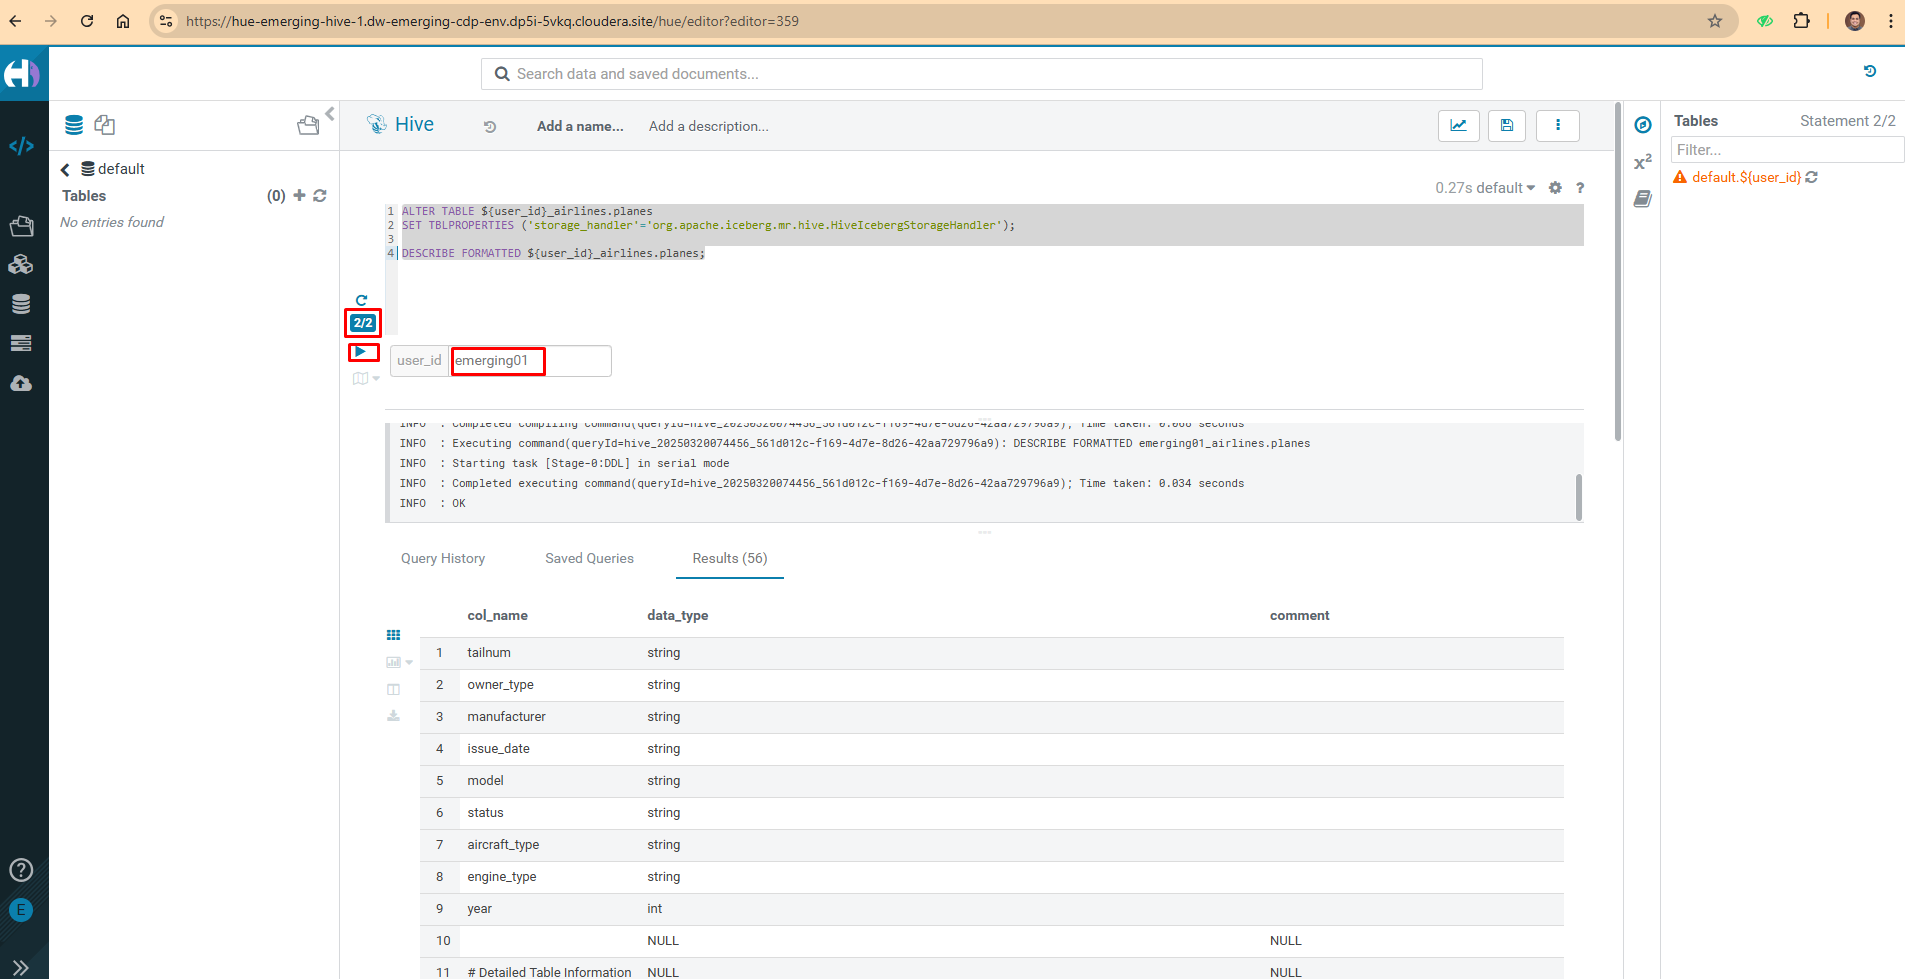This screenshot has width=1905, height=979.
Task: Switch to Query History tab
Action: point(443,559)
